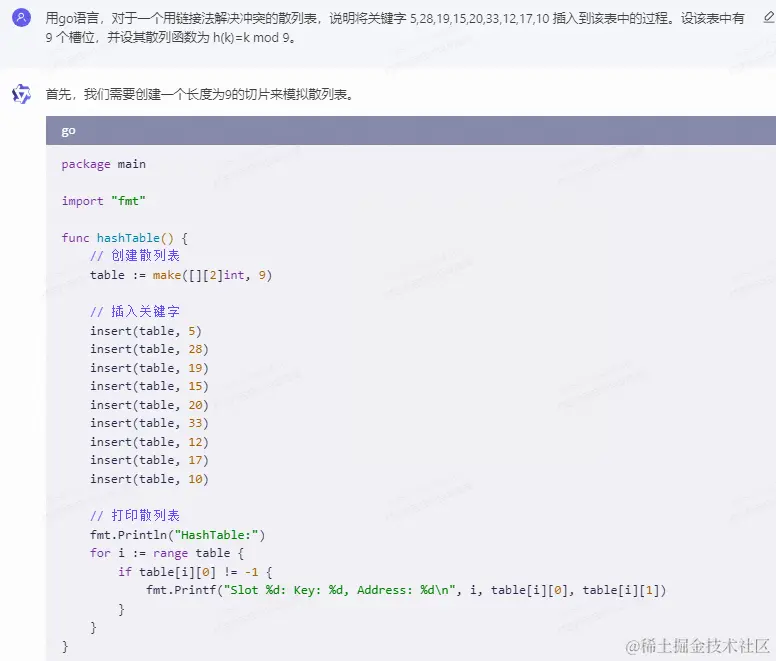Click the fmt.Printf 'Slot %d: Key' line

(x=406, y=590)
